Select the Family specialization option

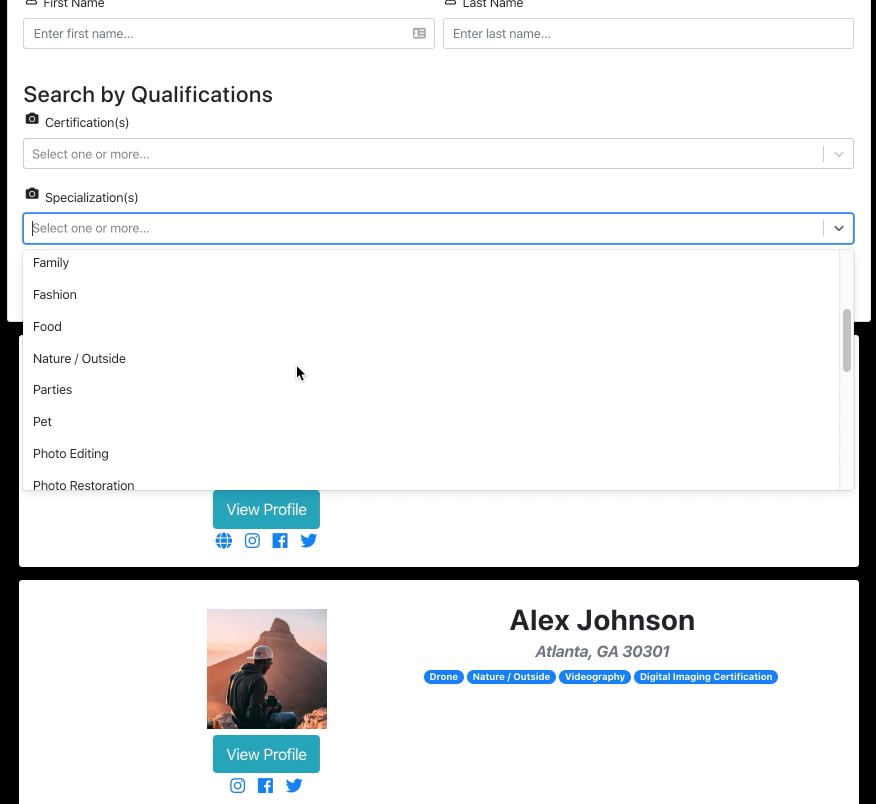(x=51, y=263)
